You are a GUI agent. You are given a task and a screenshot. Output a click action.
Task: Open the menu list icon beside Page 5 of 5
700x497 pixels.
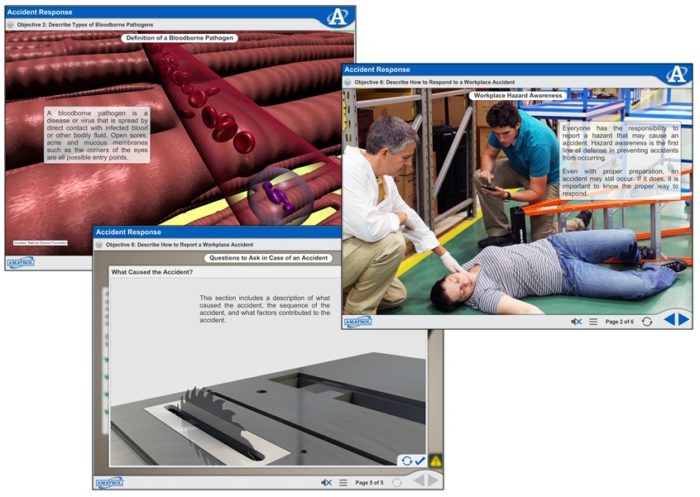(343, 481)
